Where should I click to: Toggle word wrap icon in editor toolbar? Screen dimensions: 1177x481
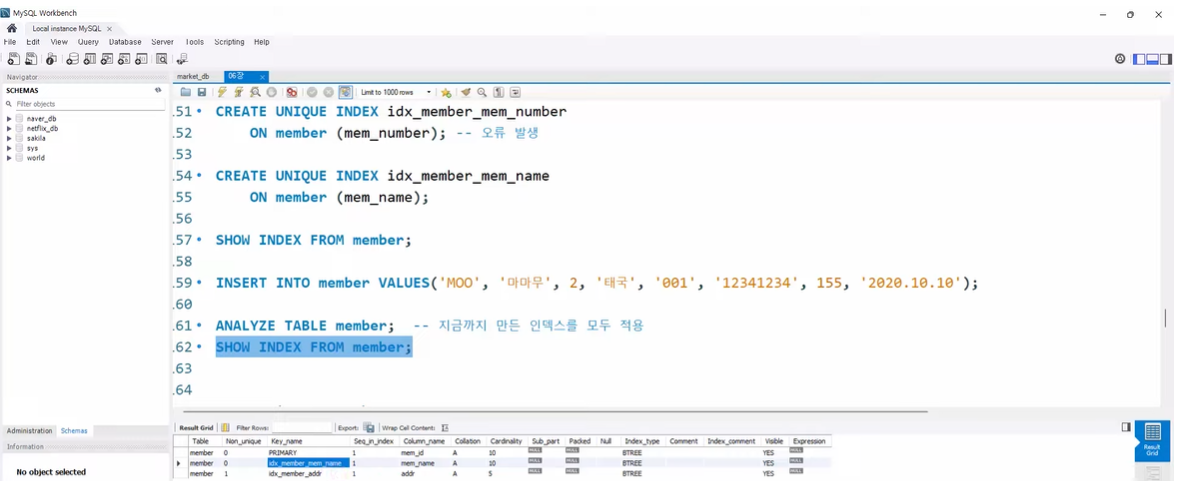515,92
